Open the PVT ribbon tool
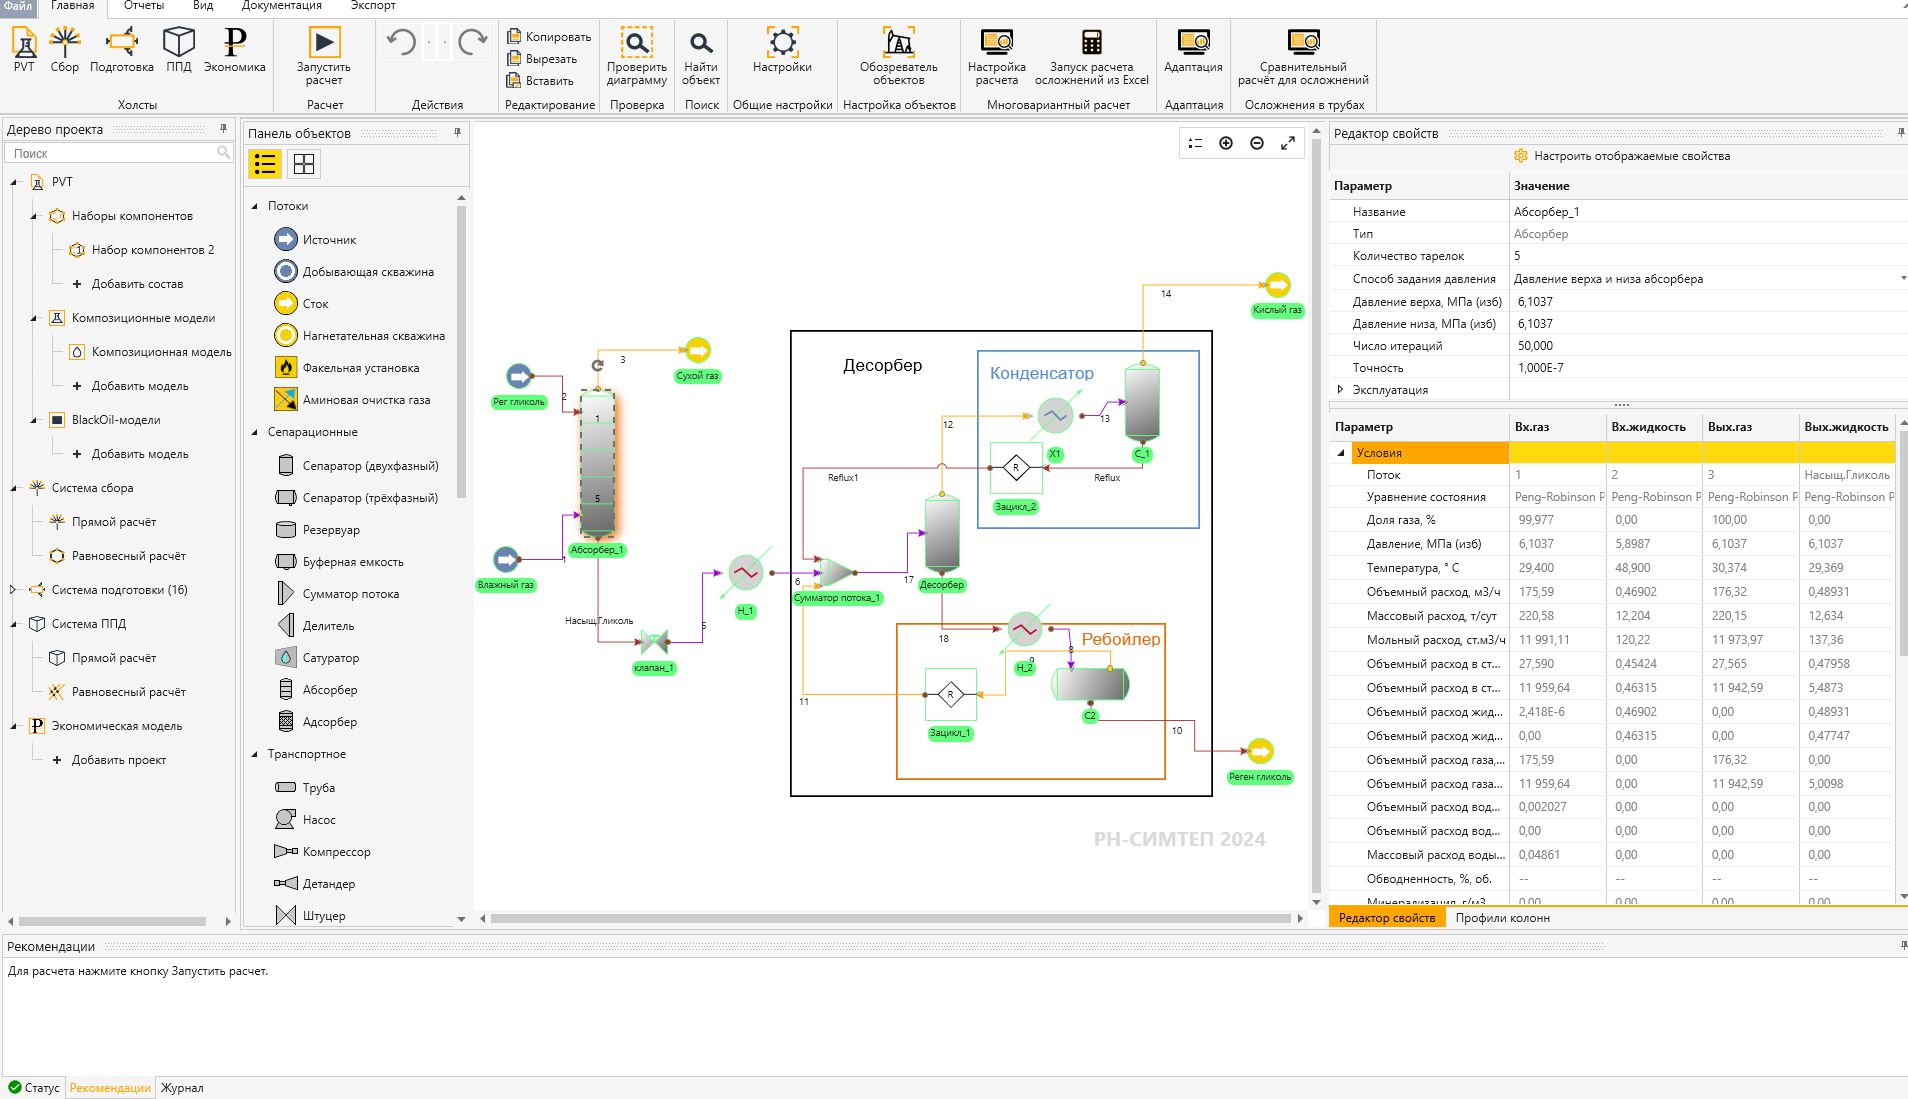This screenshot has height=1099, width=1908. (x=24, y=50)
